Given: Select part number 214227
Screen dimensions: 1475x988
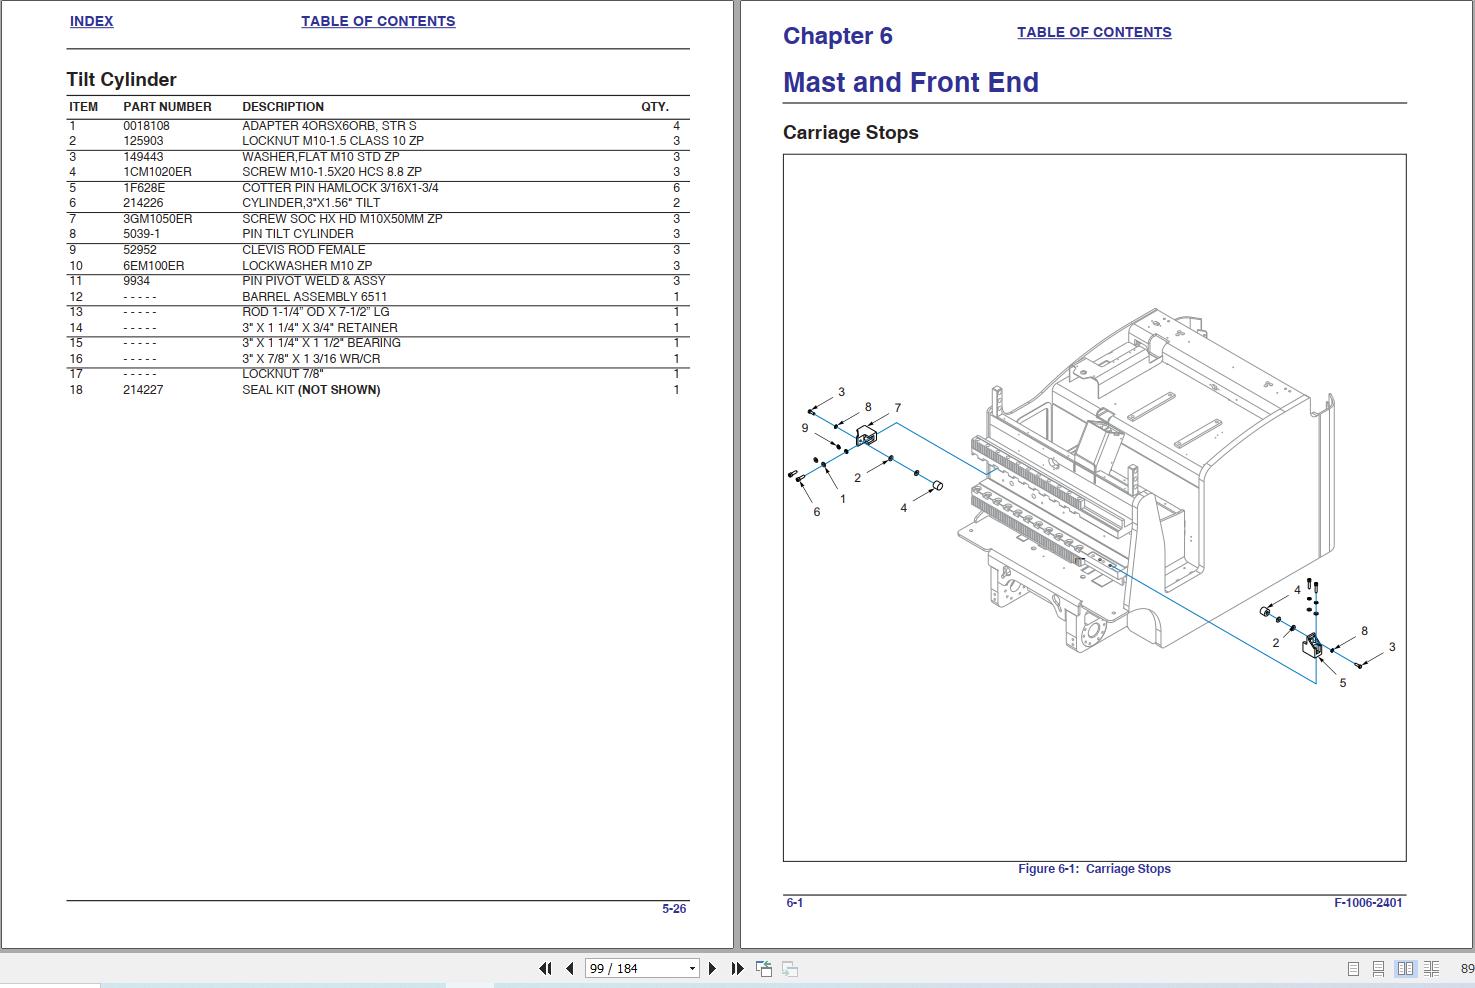Looking at the screenshot, I should [x=143, y=390].
